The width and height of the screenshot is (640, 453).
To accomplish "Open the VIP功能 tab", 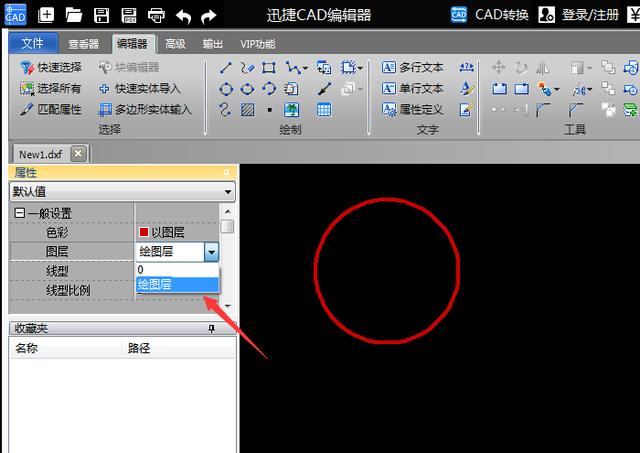I will (258, 44).
